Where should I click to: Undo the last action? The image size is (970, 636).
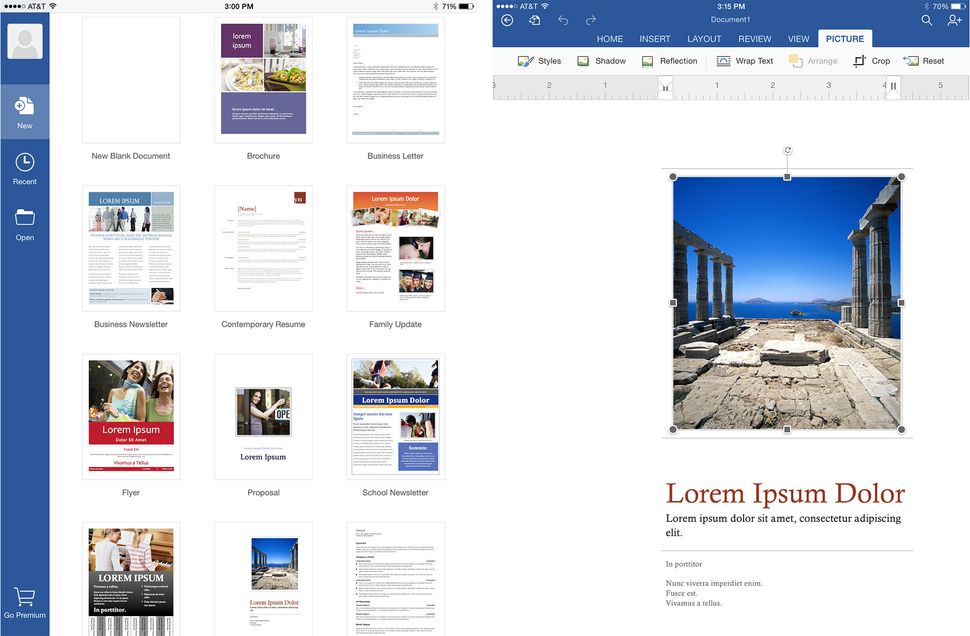562,18
